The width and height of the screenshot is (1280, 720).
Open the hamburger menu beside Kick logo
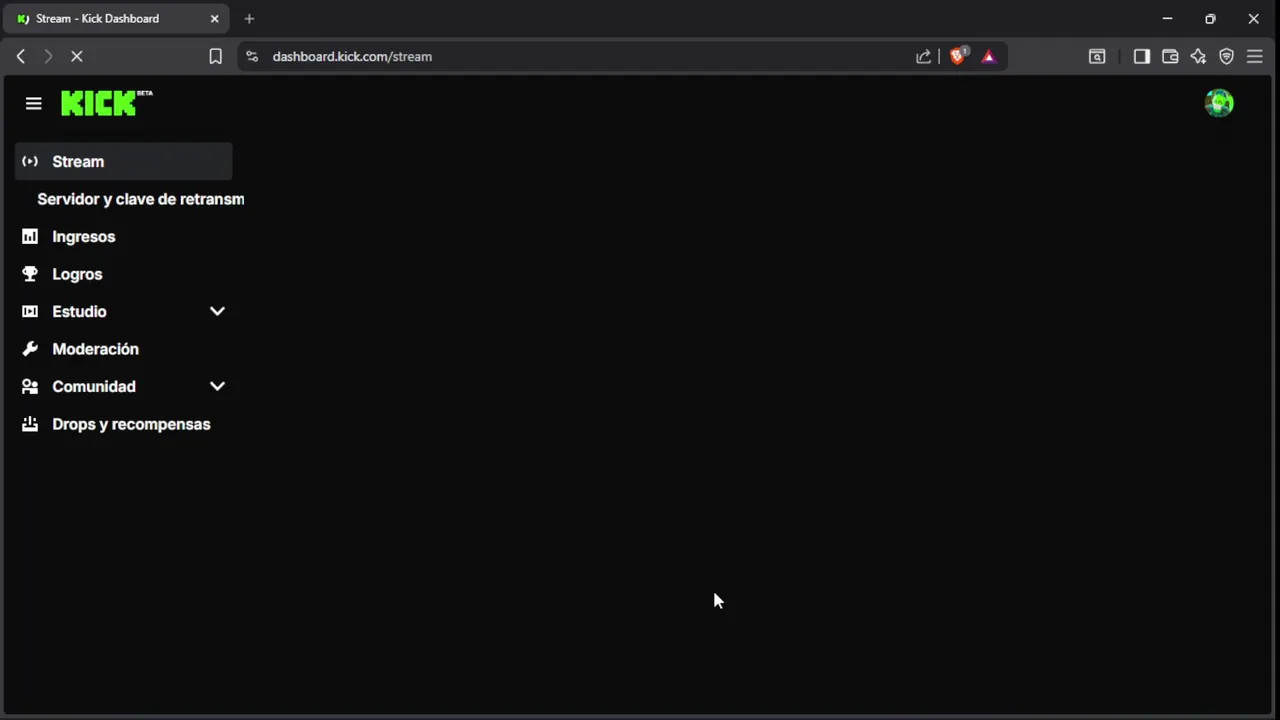[x=33, y=103]
